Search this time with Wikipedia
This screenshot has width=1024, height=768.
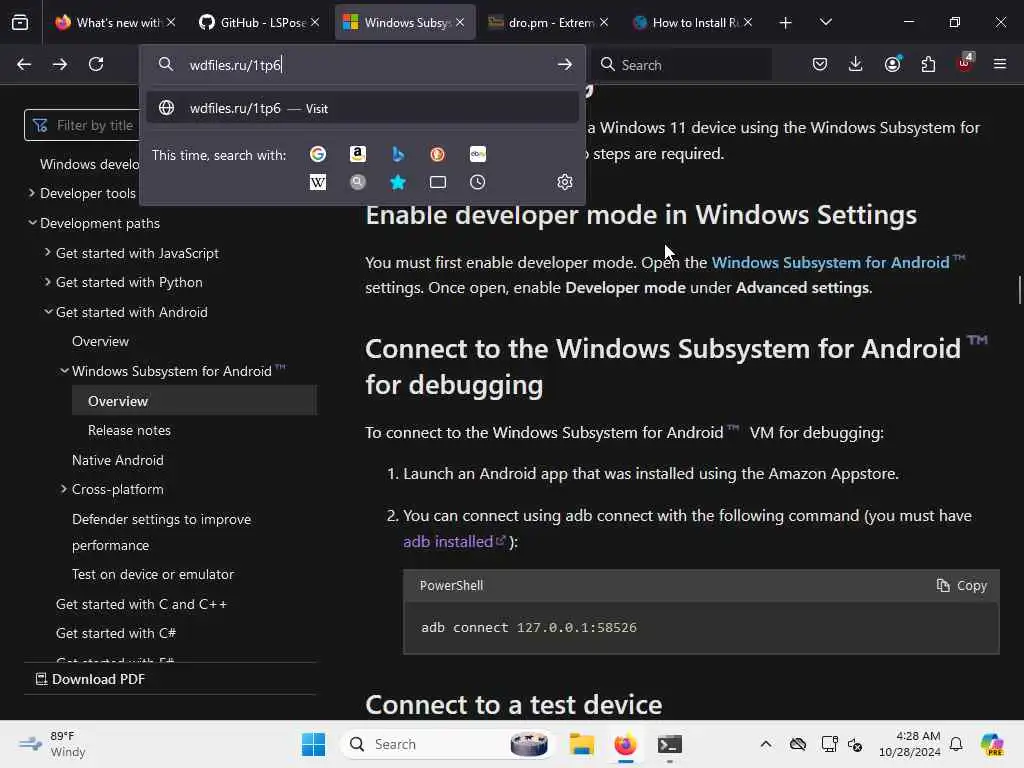[x=317, y=182]
